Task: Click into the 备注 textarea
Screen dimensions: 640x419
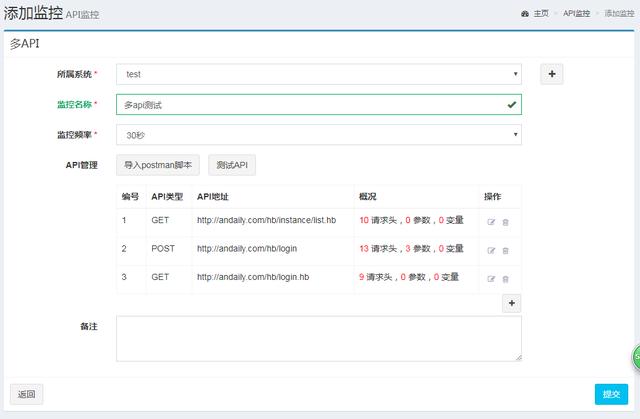Action: (319, 339)
